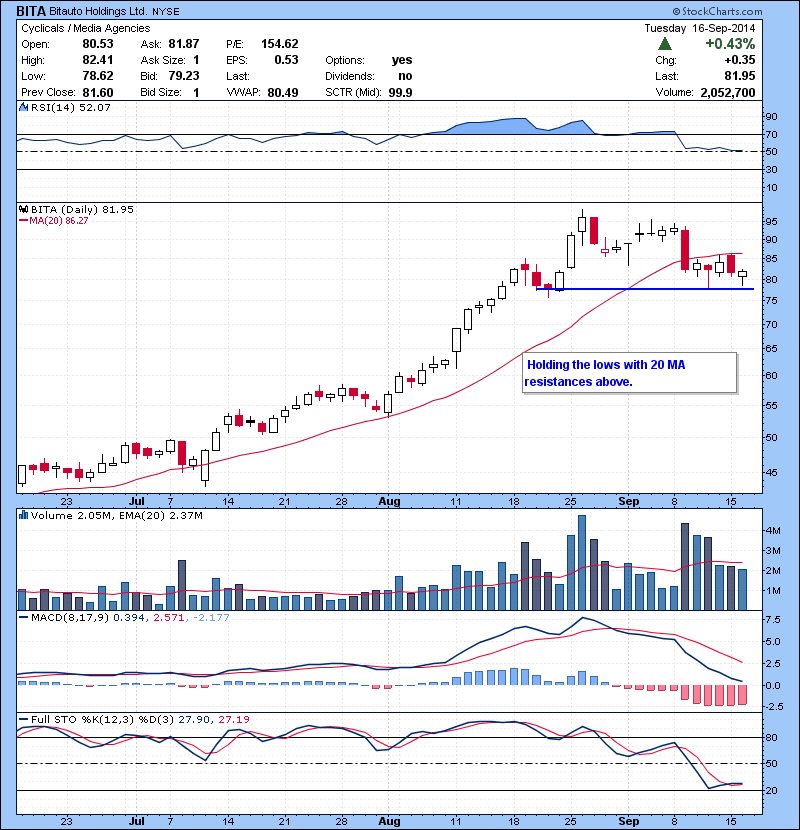The width and height of the screenshot is (800, 830).
Task: Click the Last price 81.95 in header
Action: tap(740, 76)
